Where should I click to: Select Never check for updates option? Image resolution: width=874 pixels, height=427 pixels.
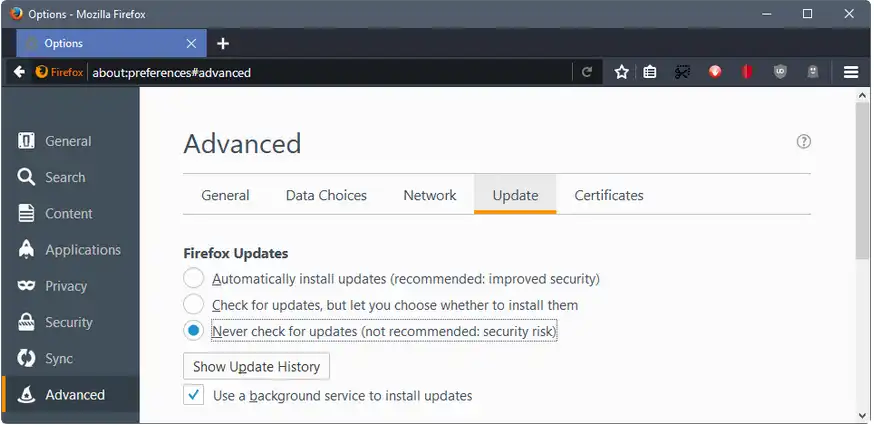(193, 331)
